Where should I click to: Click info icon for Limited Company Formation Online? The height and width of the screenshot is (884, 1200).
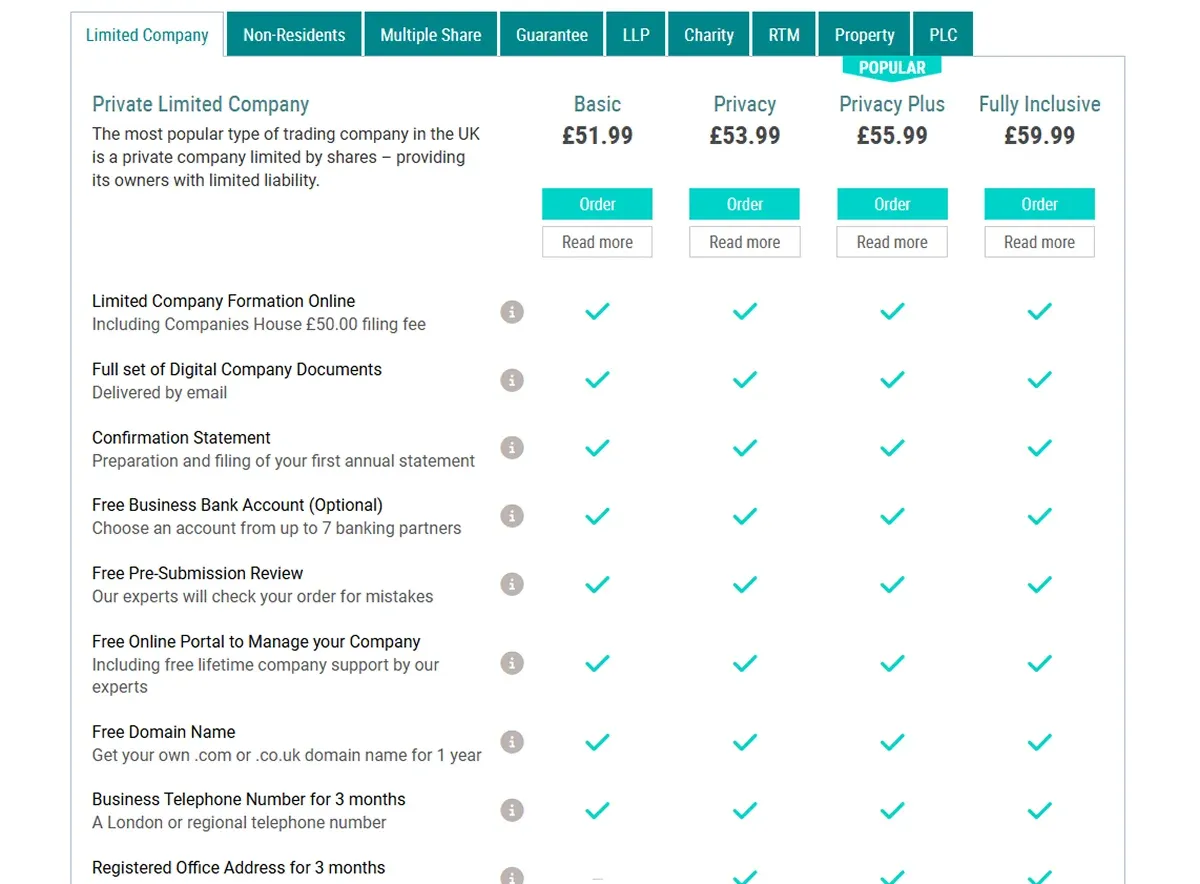click(512, 312)
